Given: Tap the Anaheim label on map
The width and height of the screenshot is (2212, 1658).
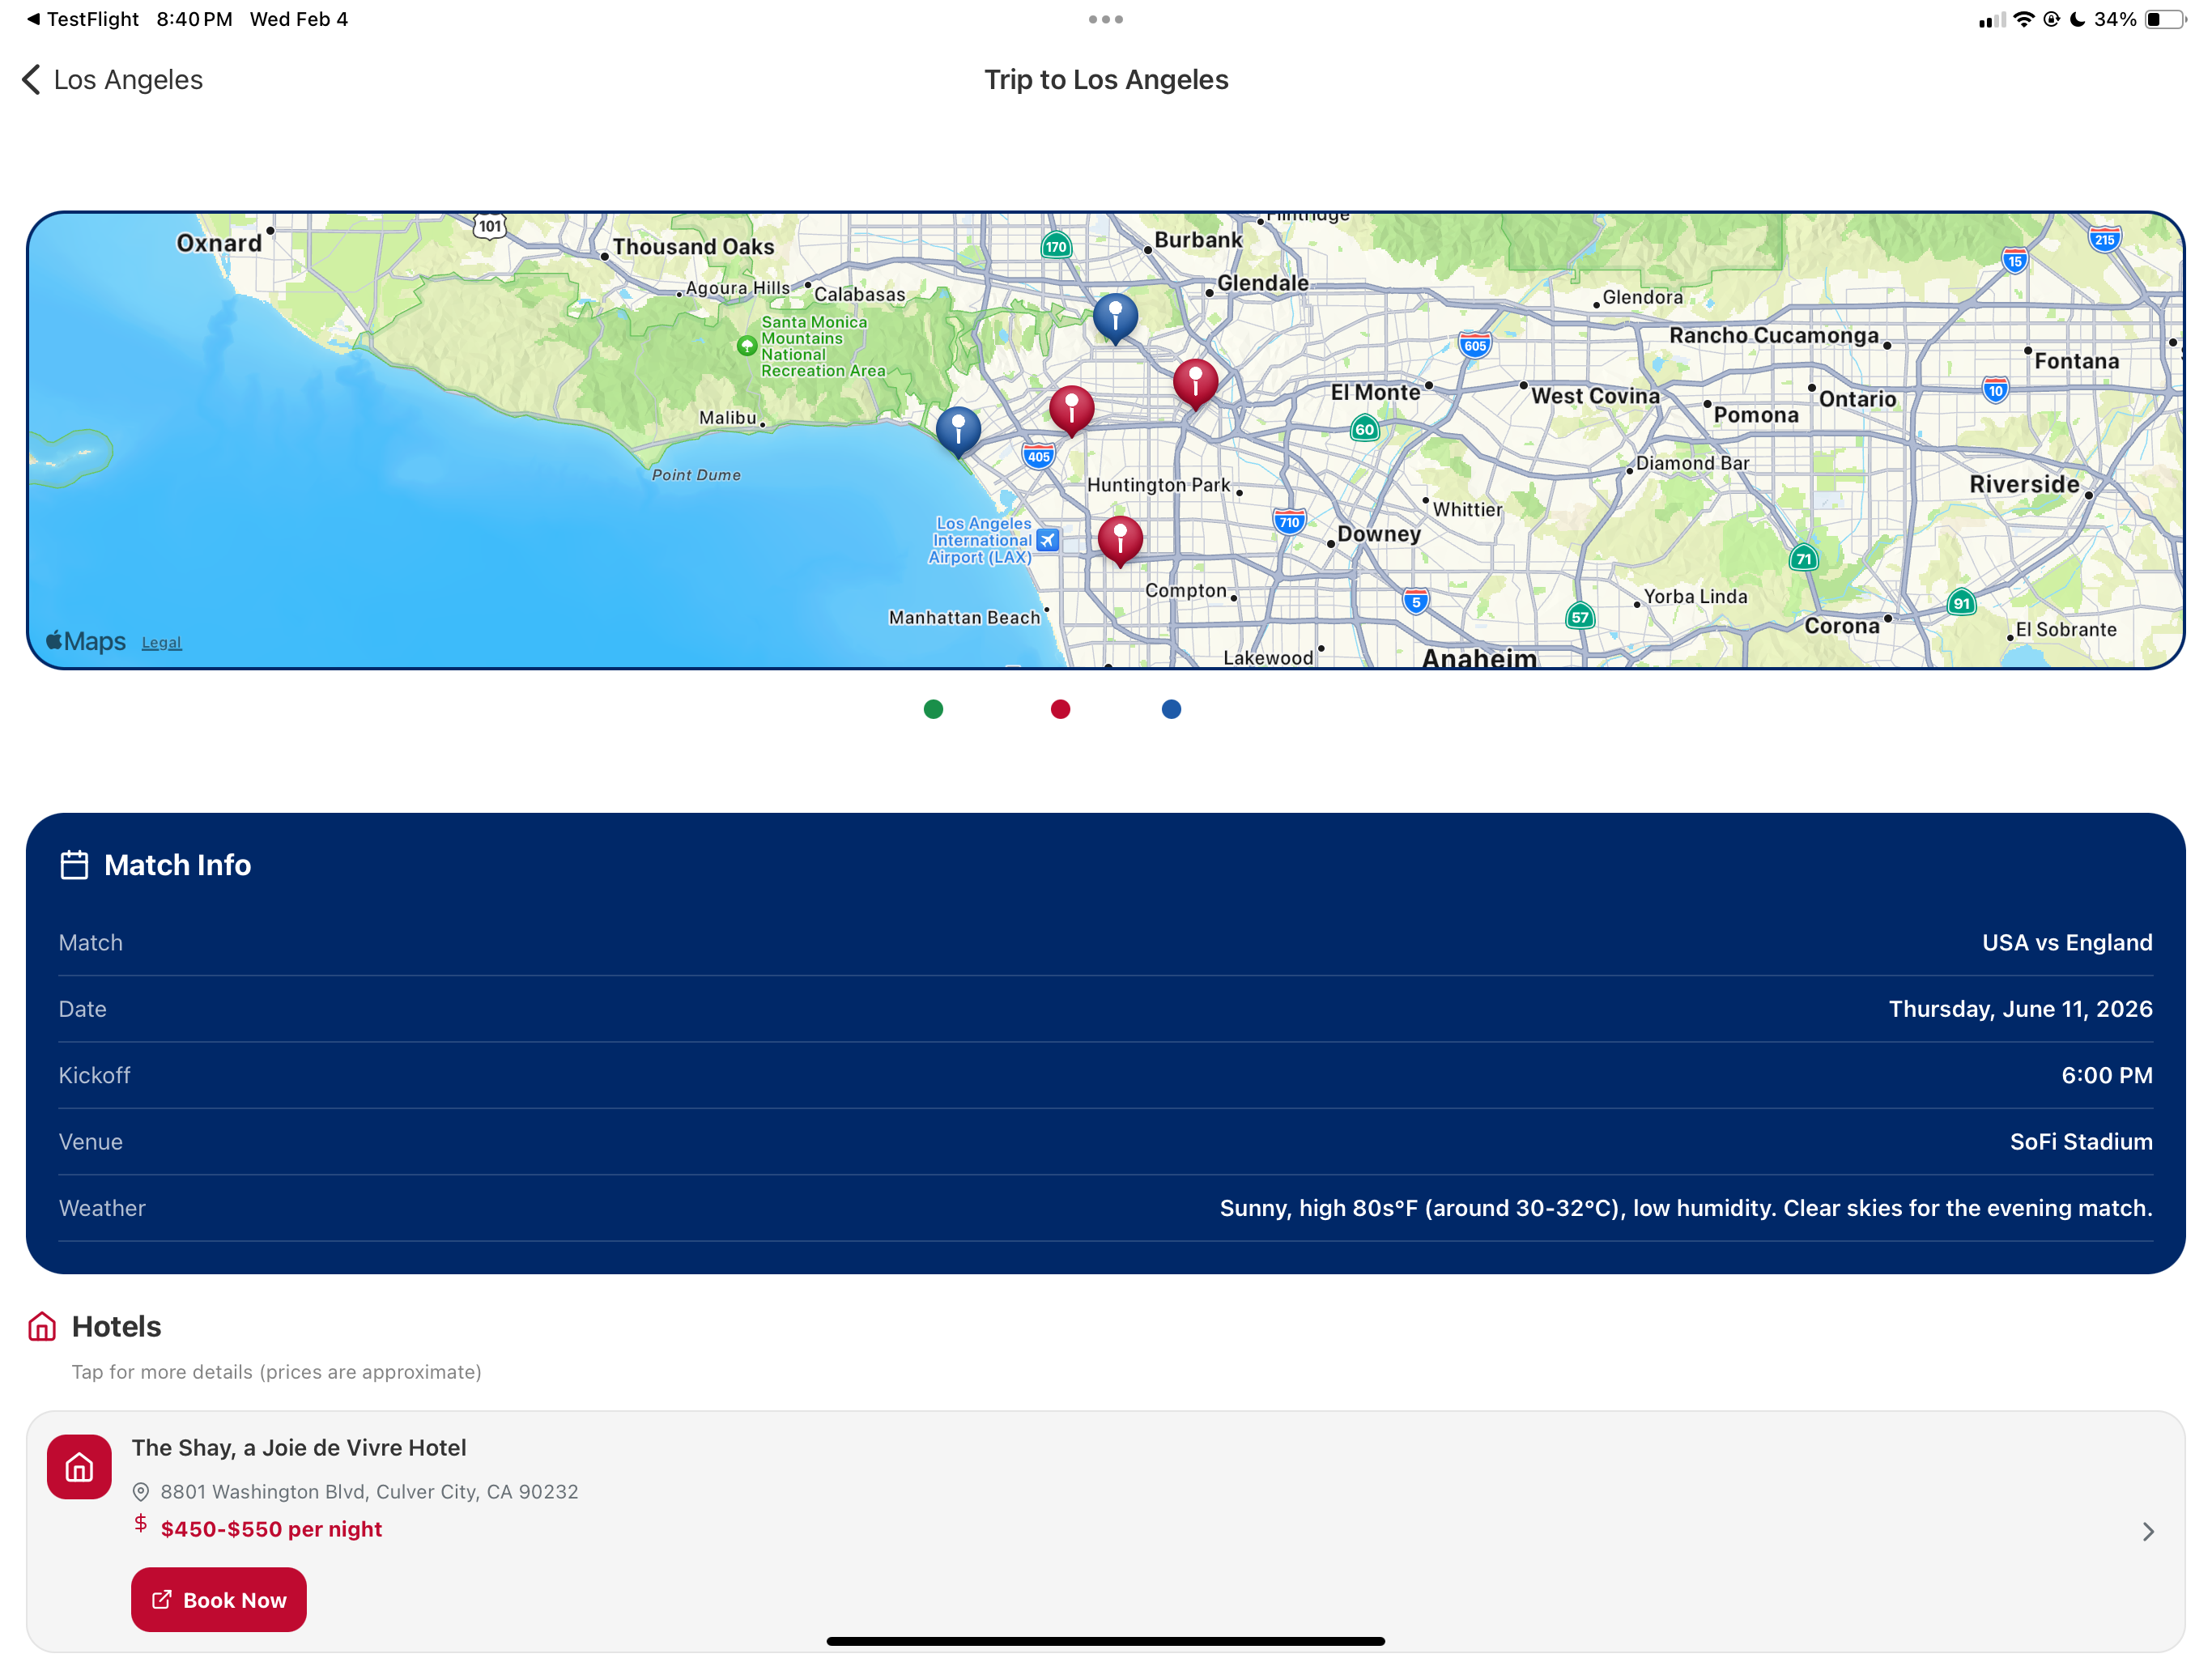Looking at the screenshot, I should (x=1479, y=657).
